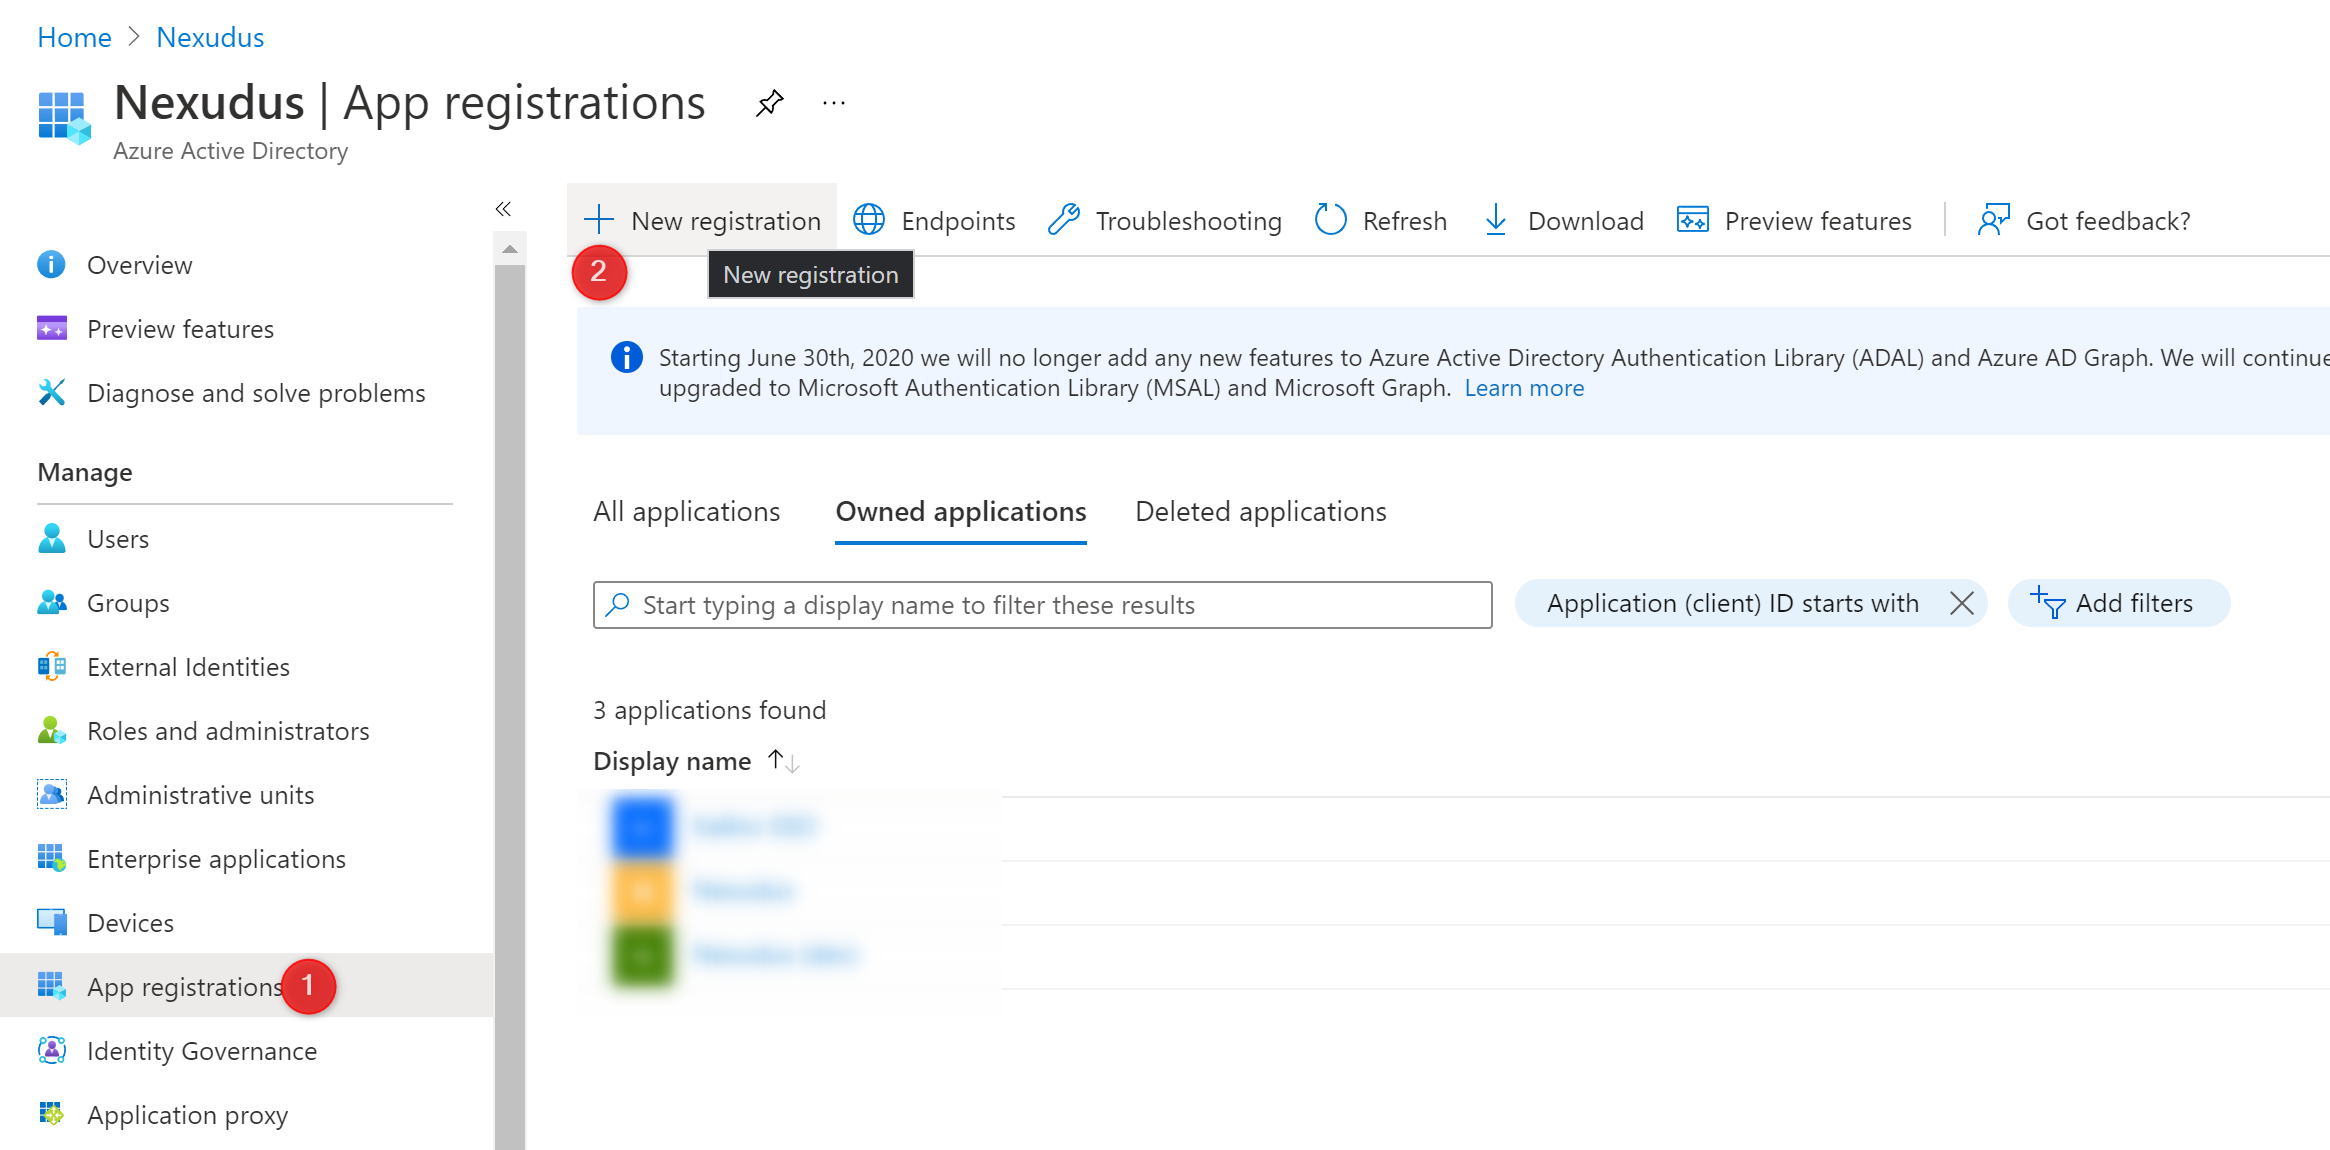The width and height of the screenshot is (2330, 1150).
Task: Remove the Application (client) ID filter
Action: [x=1962, y=603]
